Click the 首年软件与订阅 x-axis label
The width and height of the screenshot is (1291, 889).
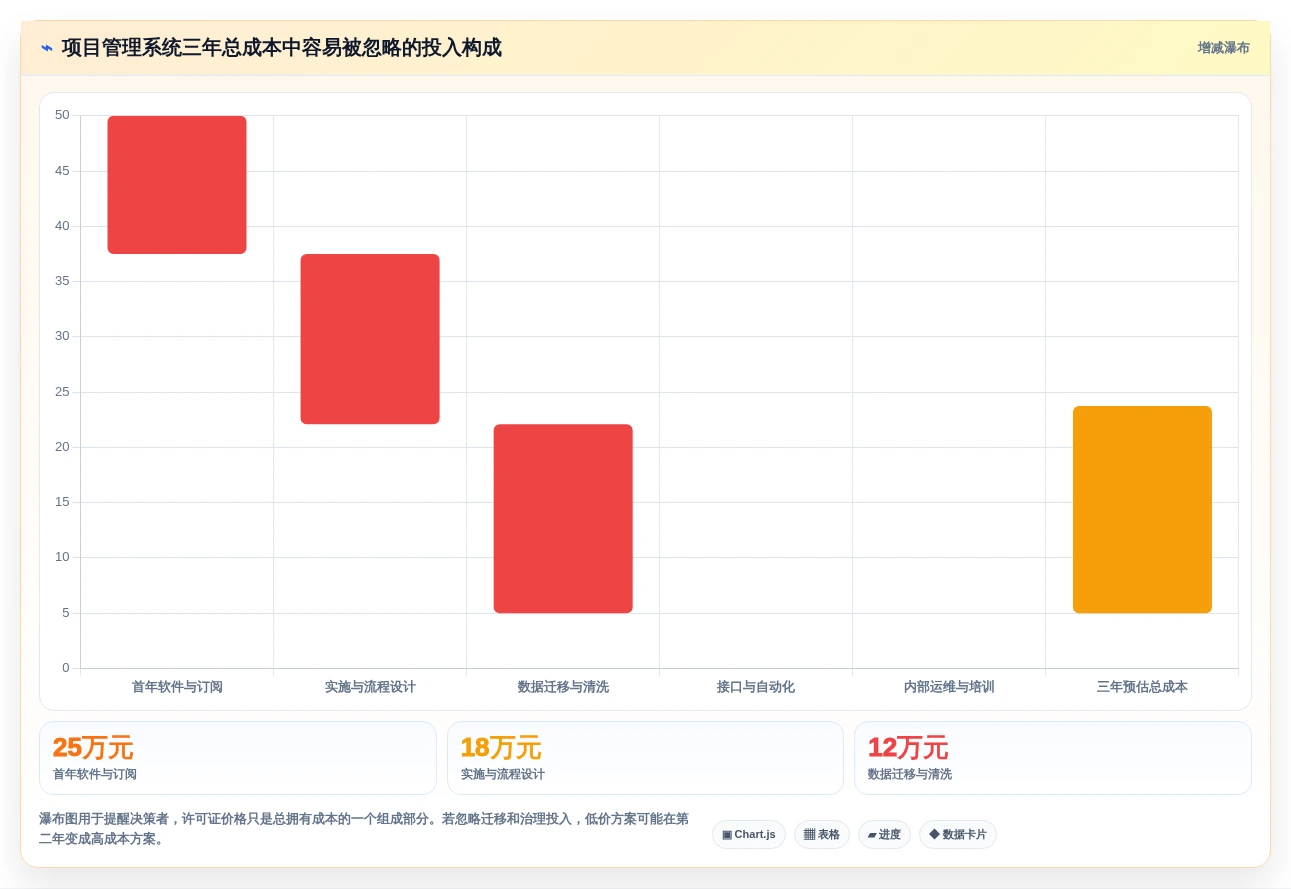tap(177, 687)
